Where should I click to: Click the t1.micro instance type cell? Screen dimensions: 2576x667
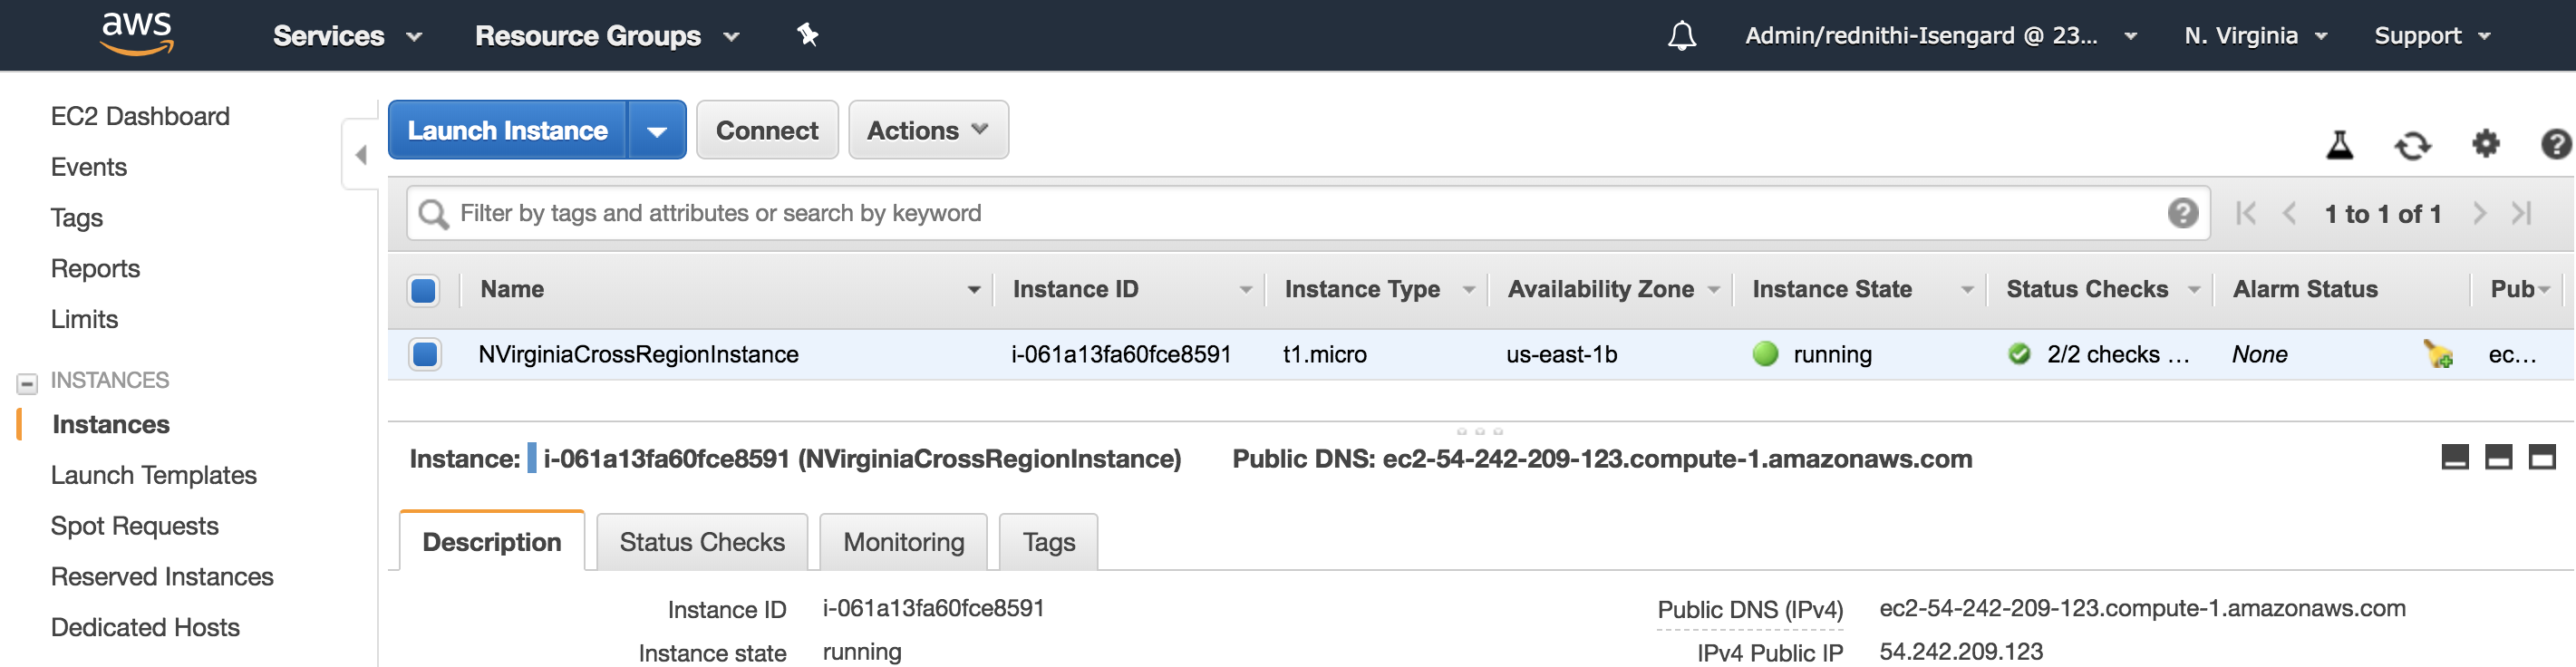[1325, 355]
